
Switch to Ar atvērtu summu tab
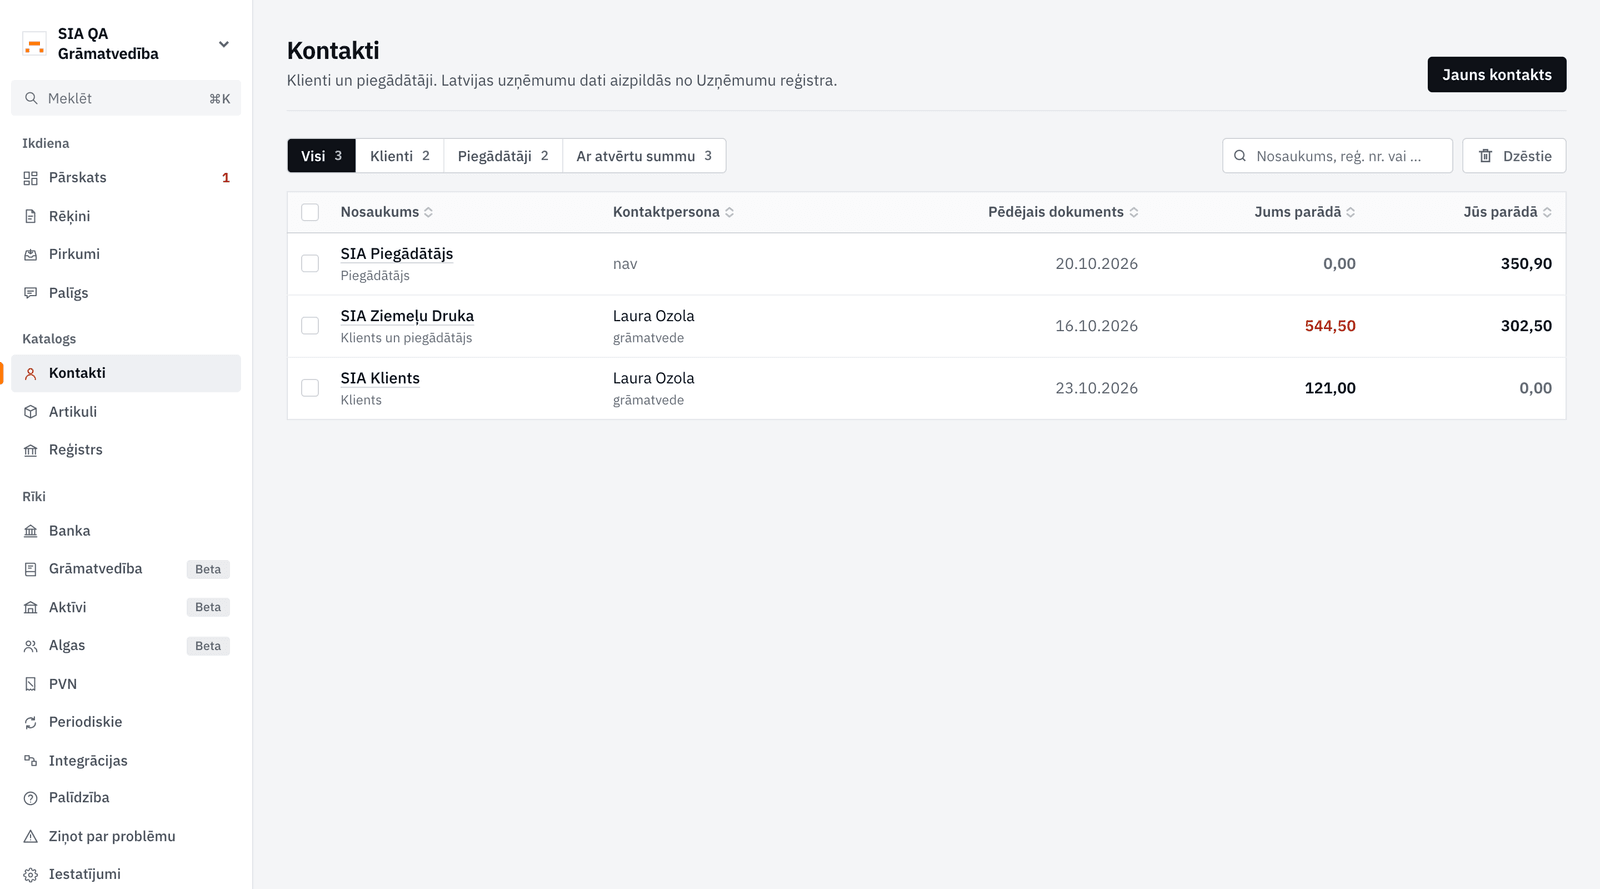[644, 156]
